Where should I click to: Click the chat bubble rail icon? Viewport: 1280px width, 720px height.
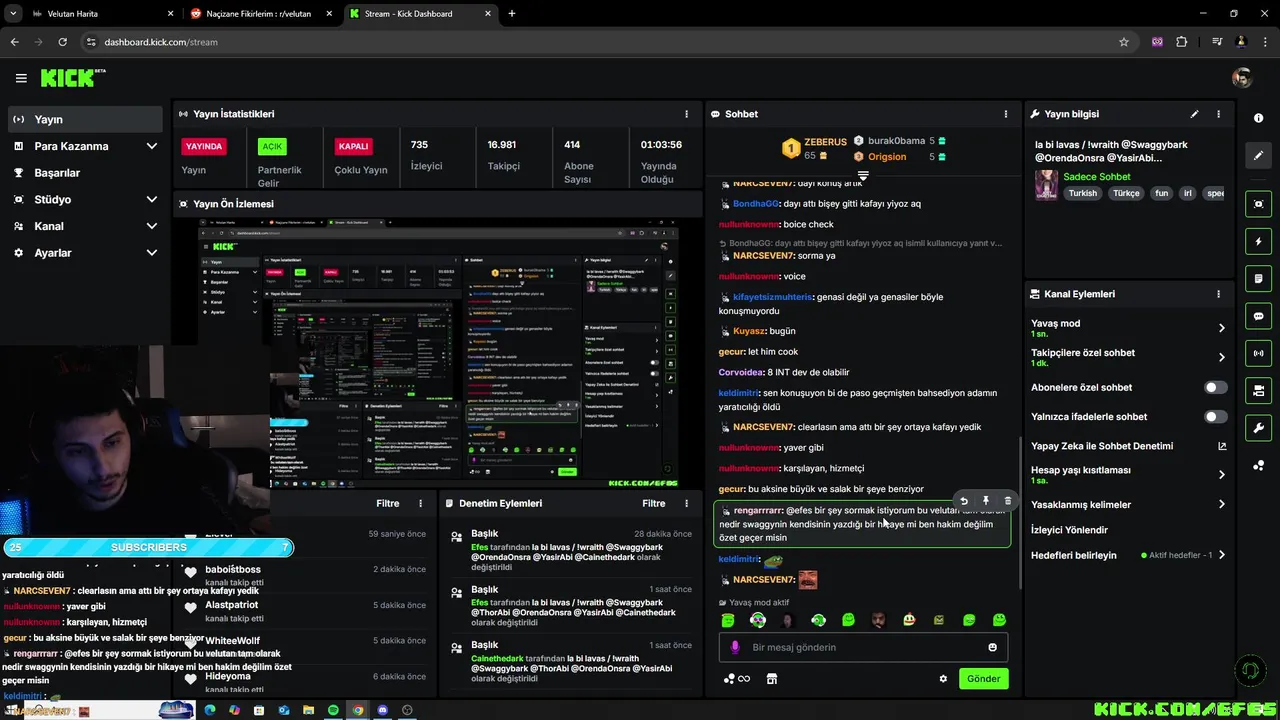click(1258, 316)
